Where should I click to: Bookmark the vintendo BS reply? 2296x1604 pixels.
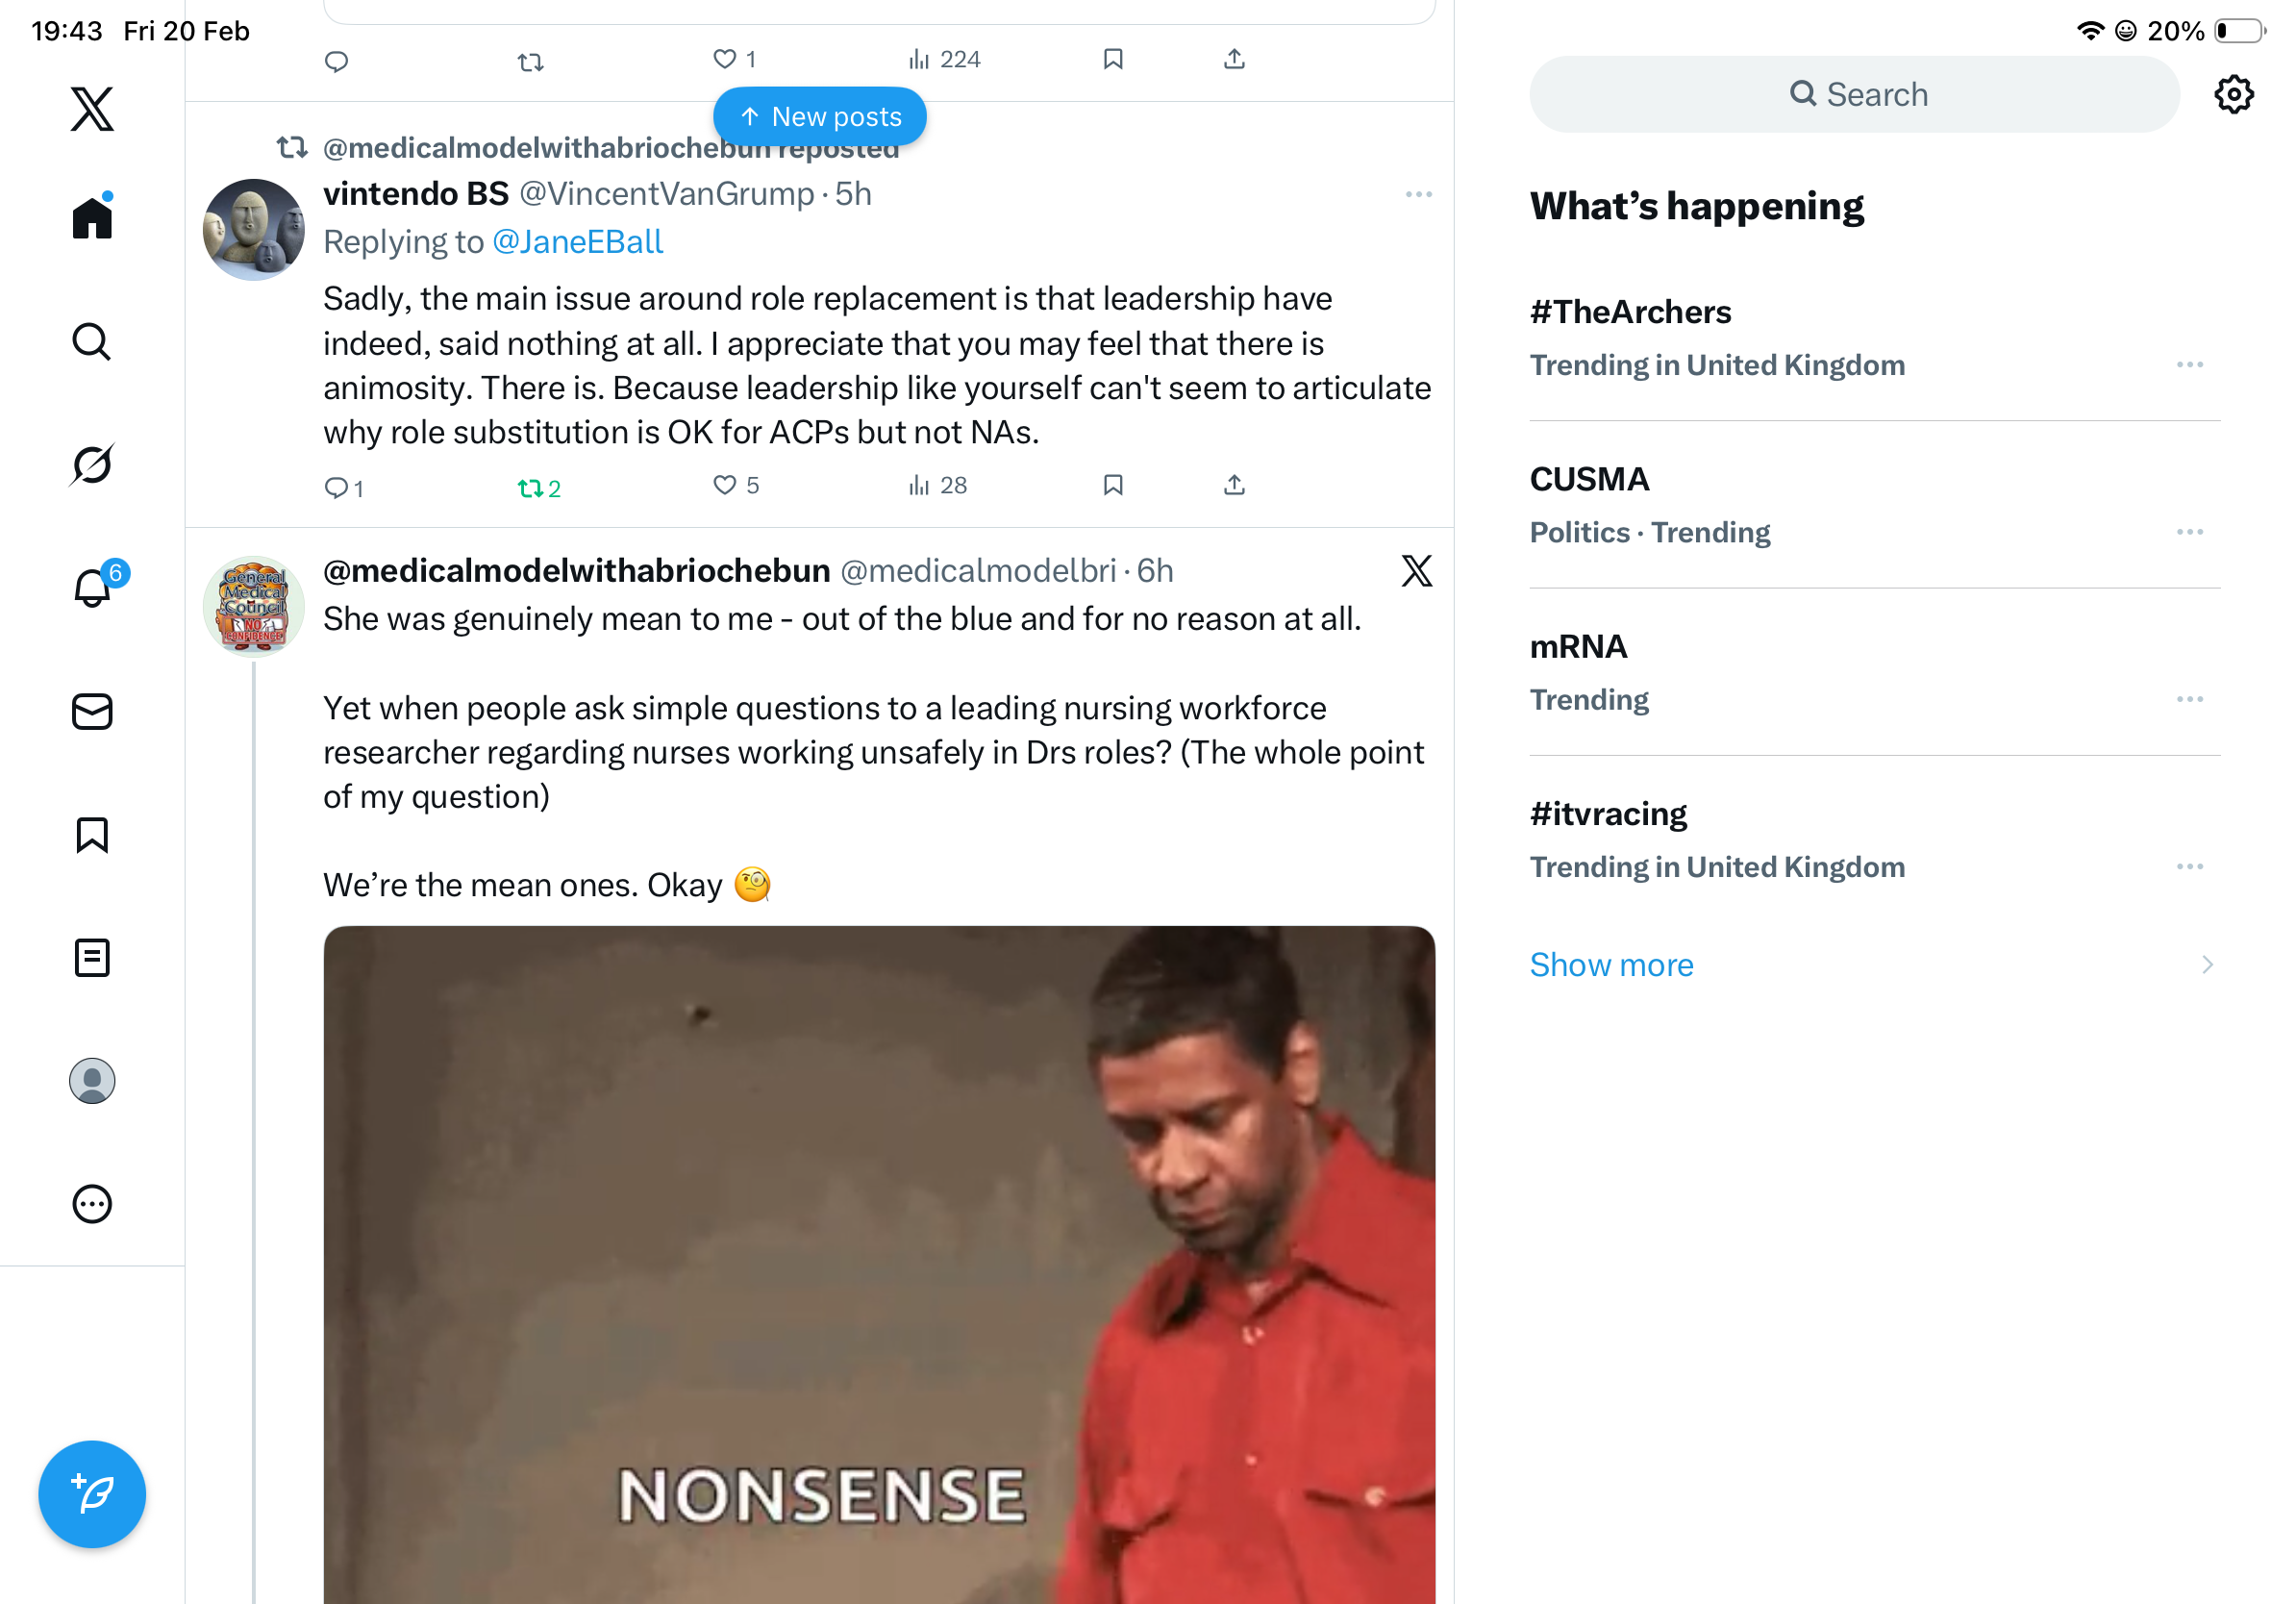(1113, 486)
